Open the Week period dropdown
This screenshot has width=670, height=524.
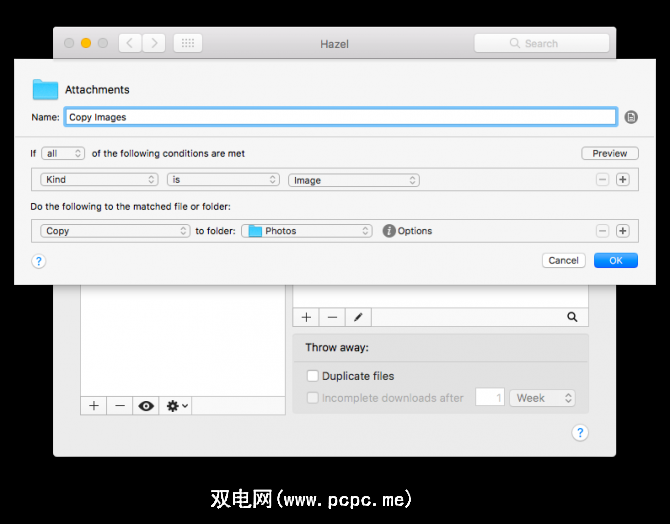click(x=543, y=398)
